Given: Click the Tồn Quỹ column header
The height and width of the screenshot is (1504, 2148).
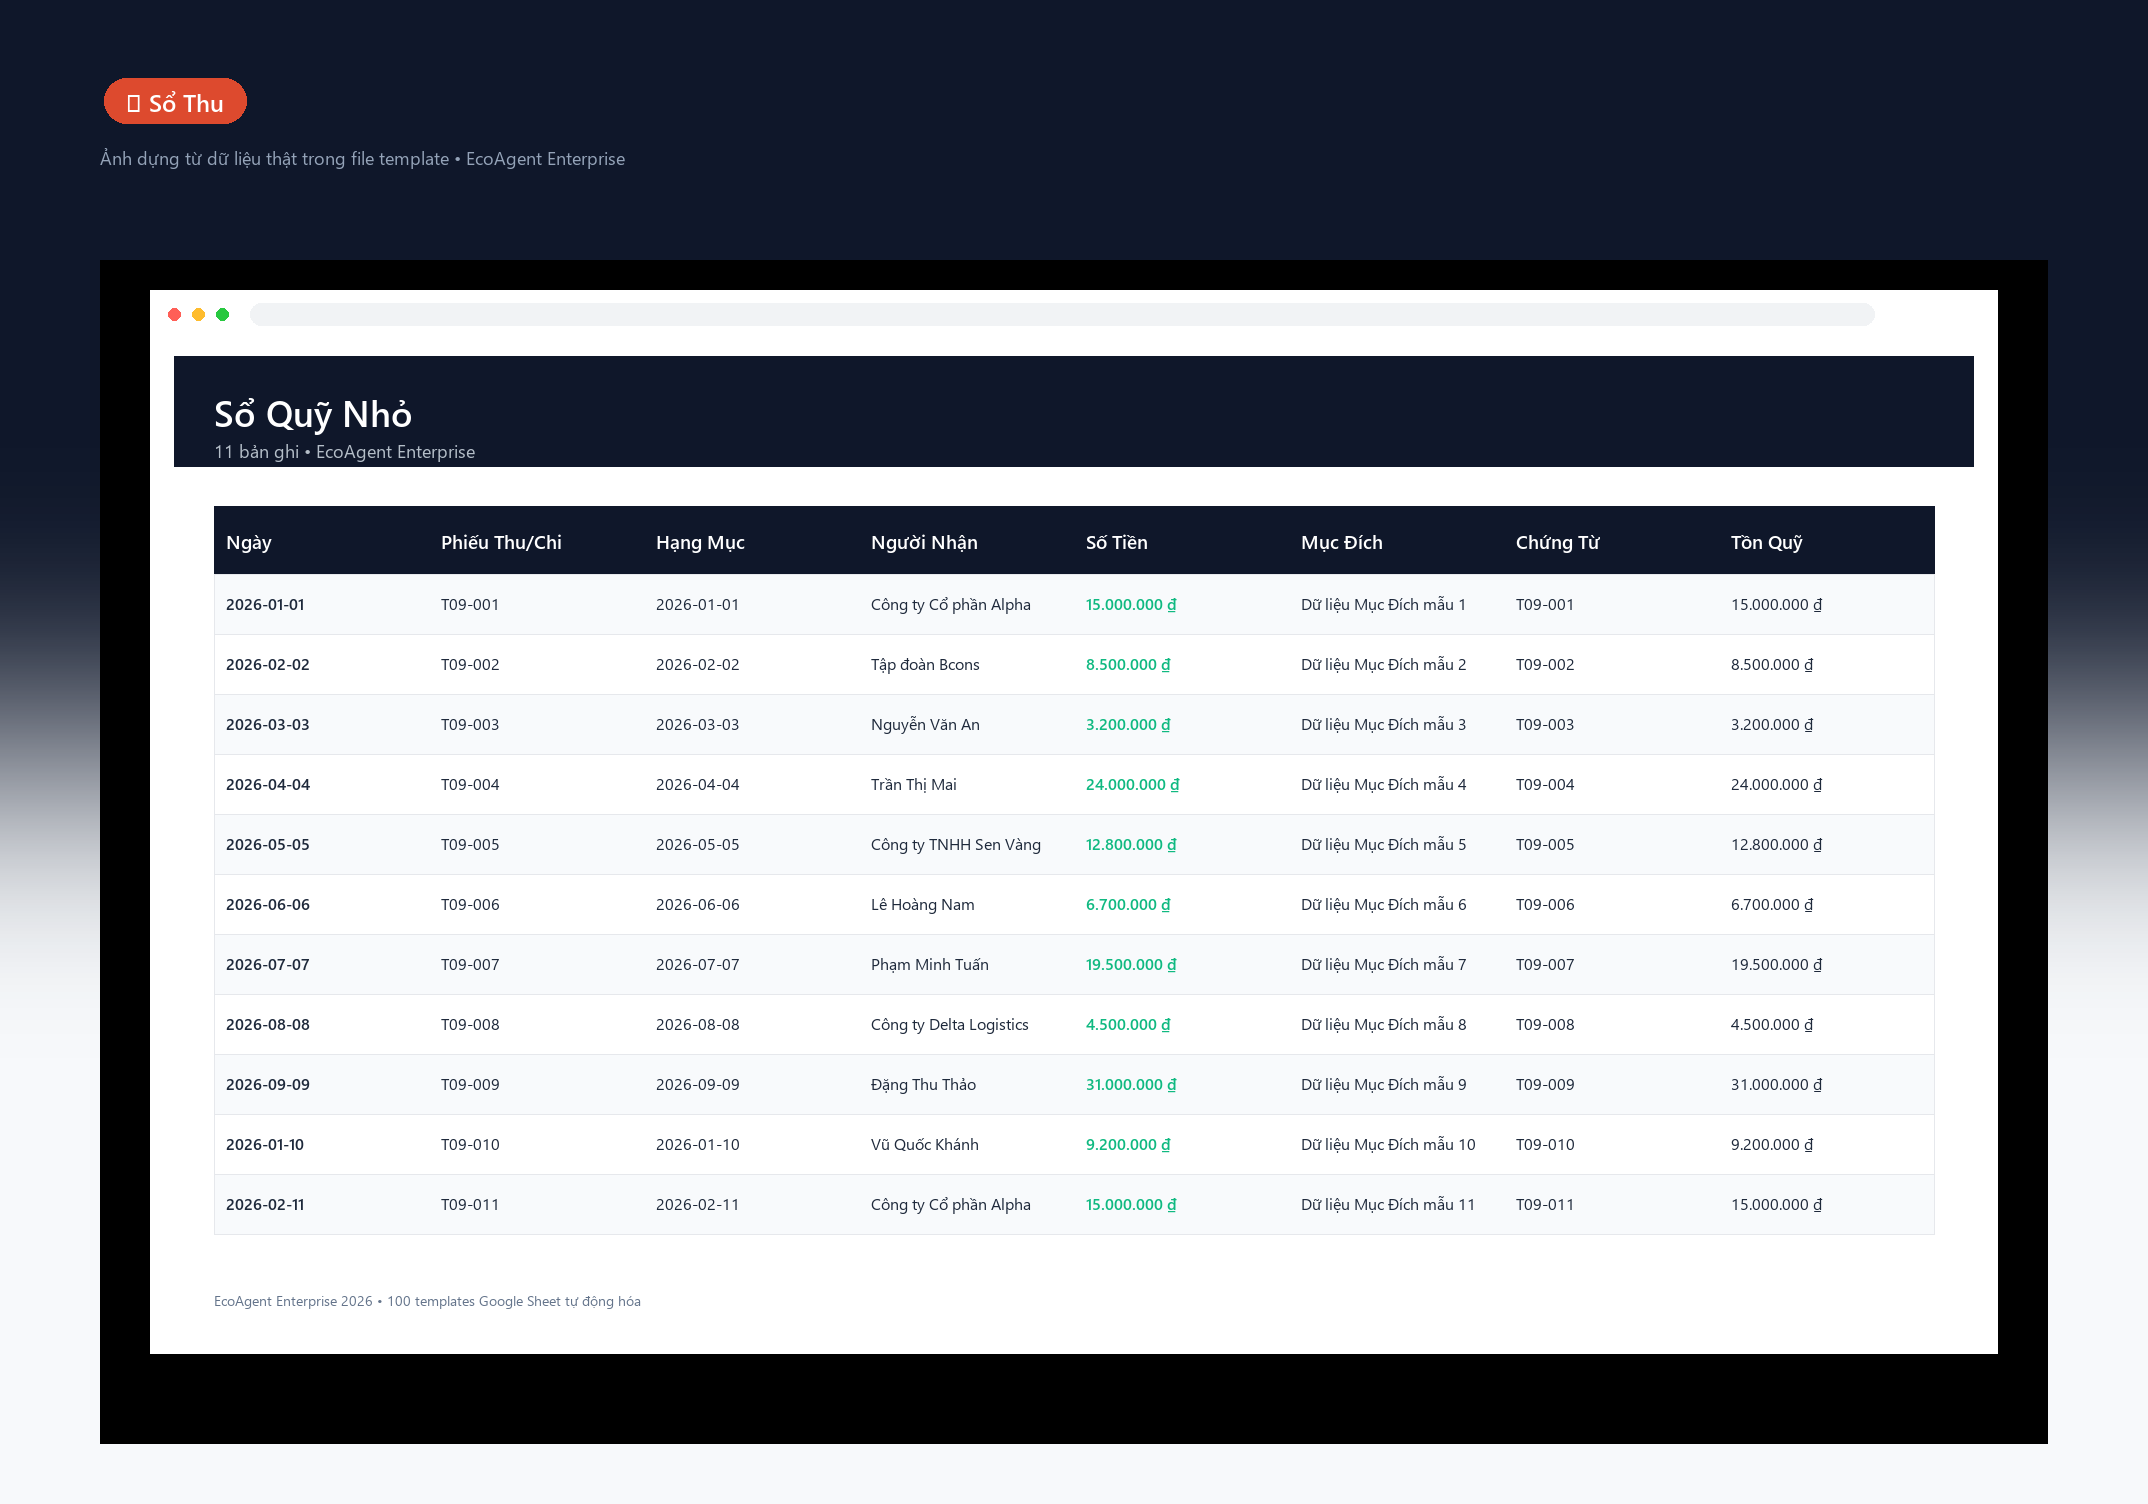Looking at the screenshot, I should [x=1767, y=542].
